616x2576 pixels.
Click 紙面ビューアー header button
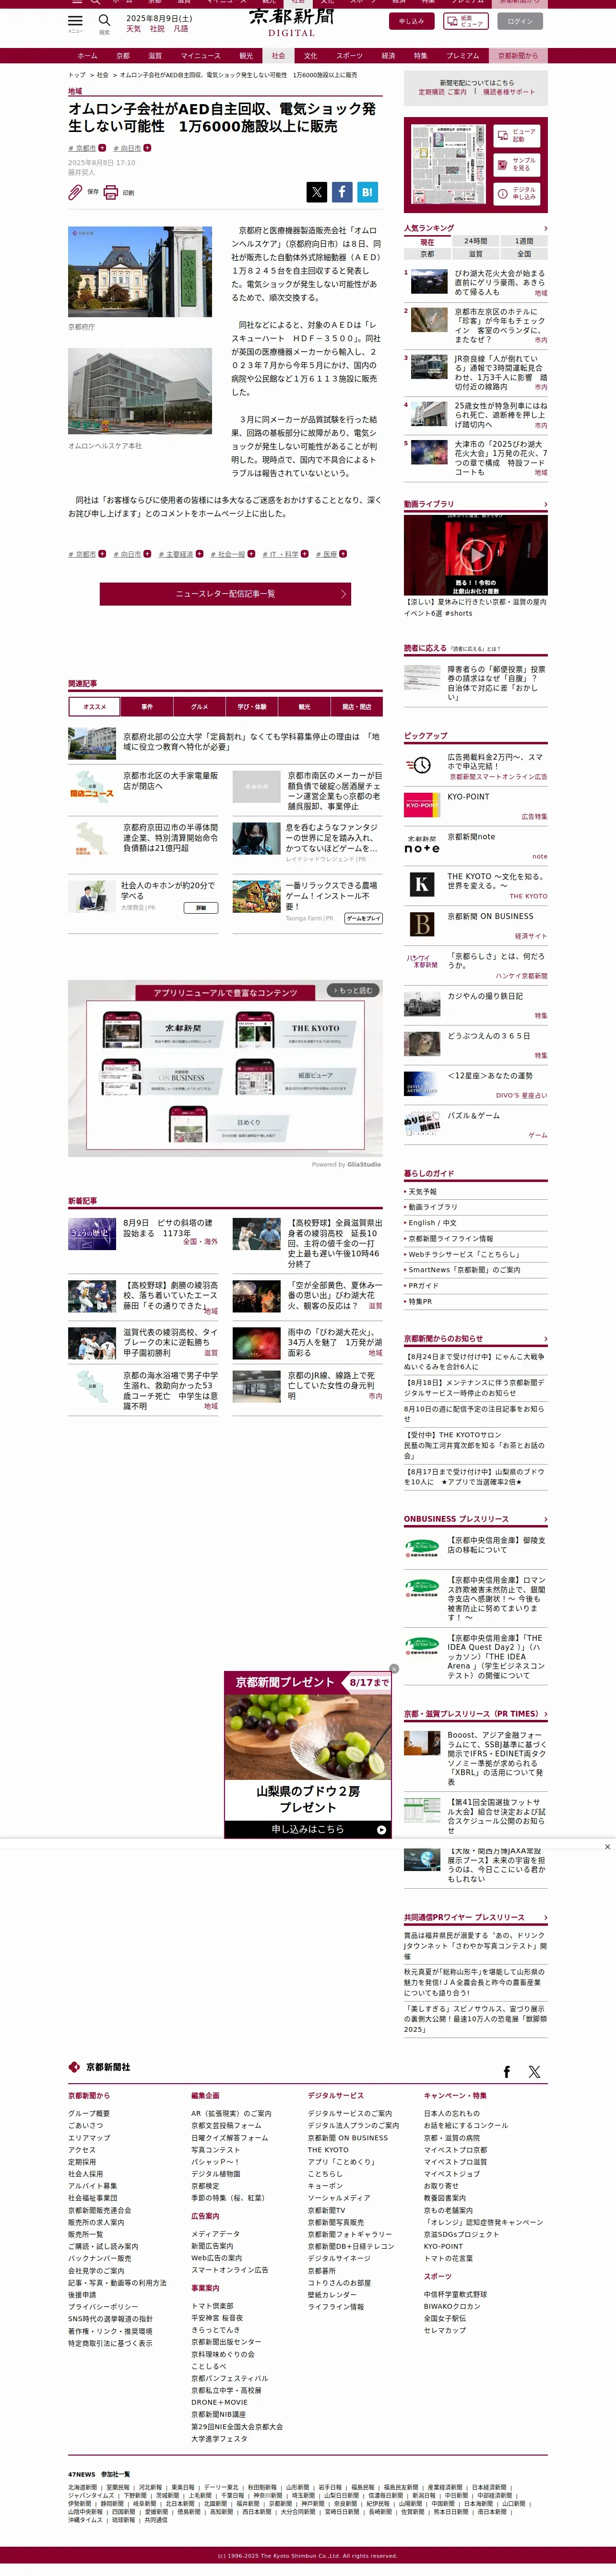(x=467, y=21)
